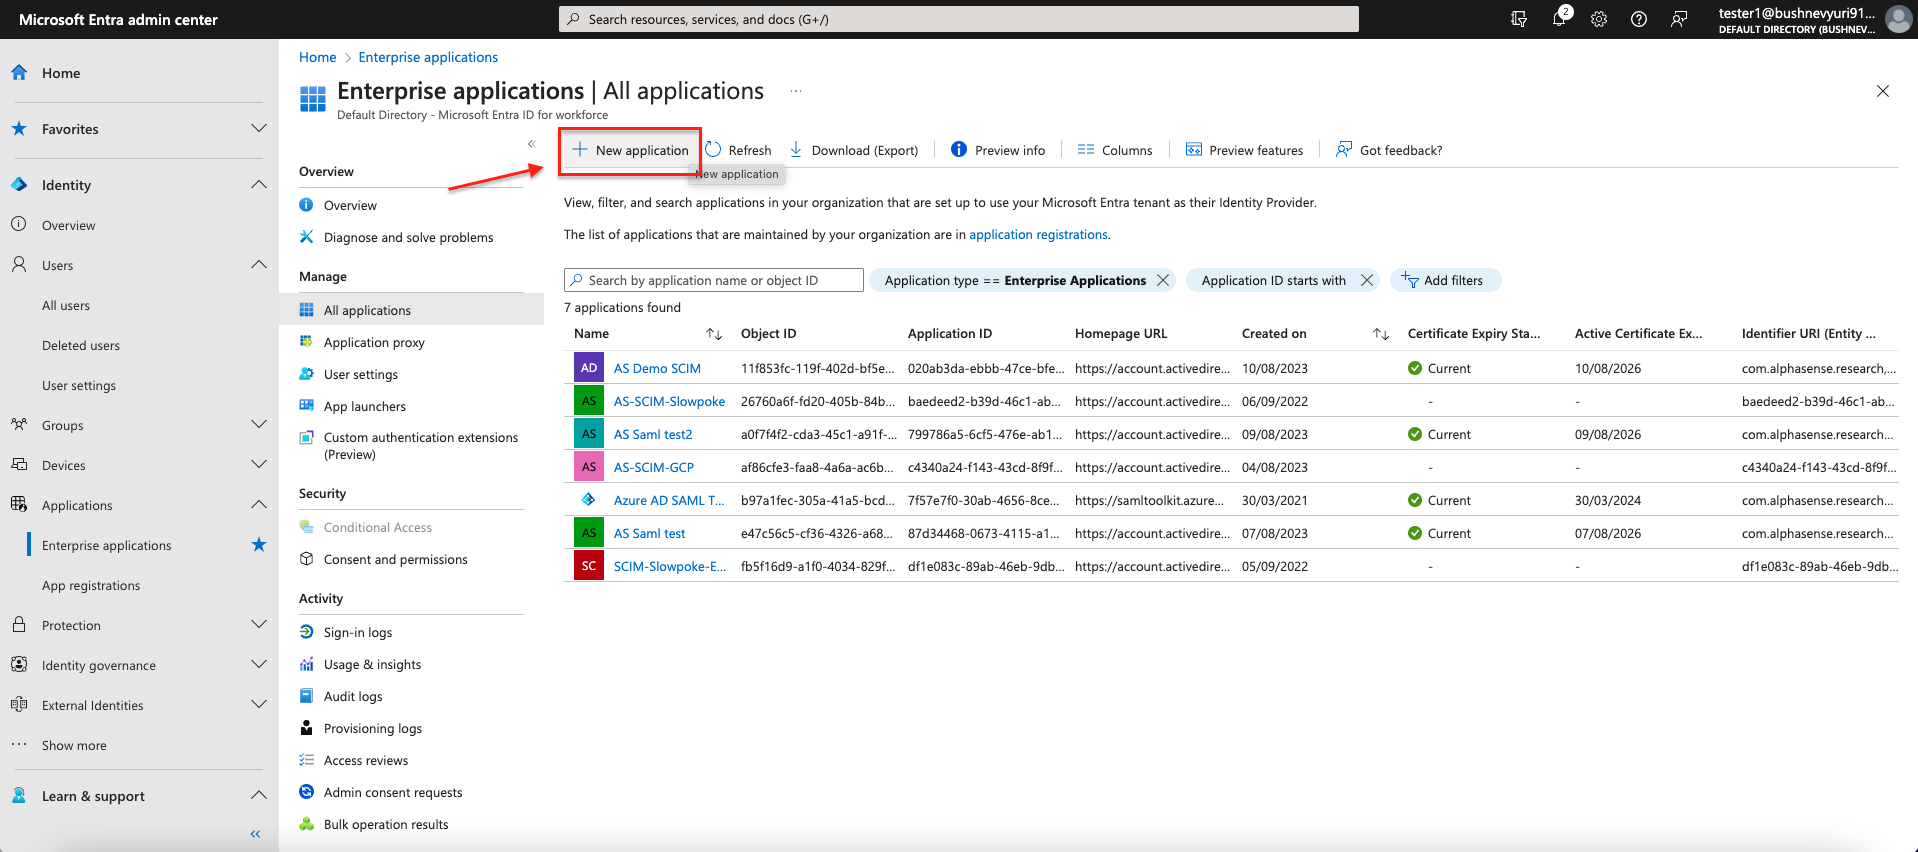Expand the External Identities chevron
This screenshot has width=1918, height=852.
259,704
